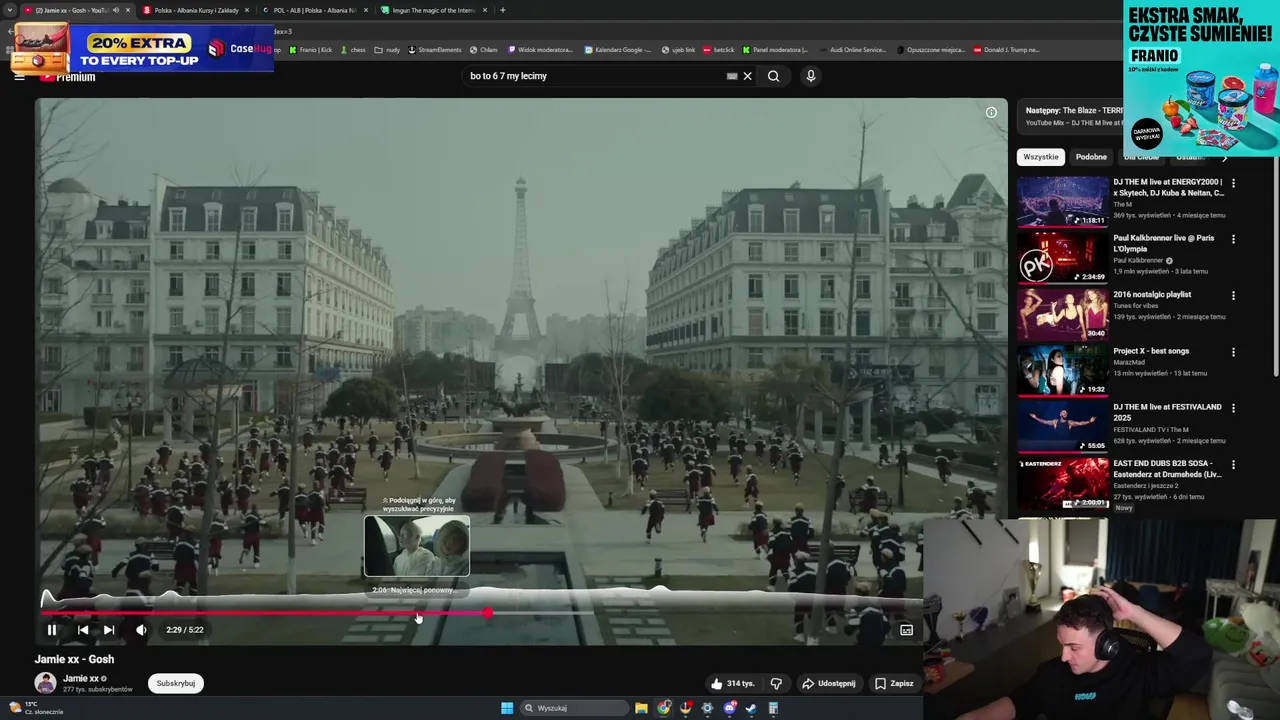Open the Franio | Kick bookmark
This screenshot has height=720, width=1280.
click(x=311, y=49)
